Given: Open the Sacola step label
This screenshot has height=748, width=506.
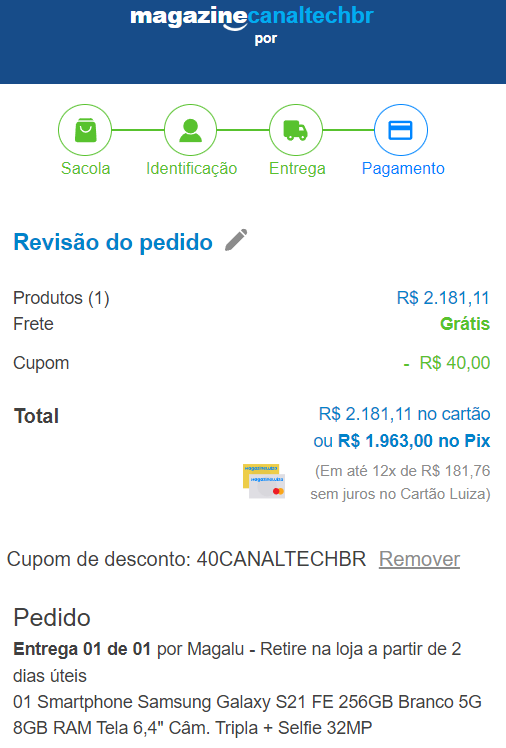Looking at the screenshot, I should click(x=85, y=168).
